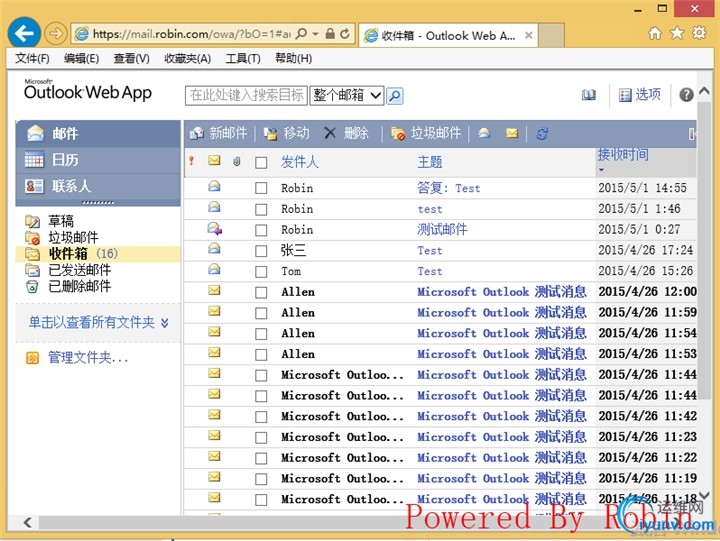Click the browser forward arrow button
720x541 pixels.
pyautogui.click(x=56, y=34)
